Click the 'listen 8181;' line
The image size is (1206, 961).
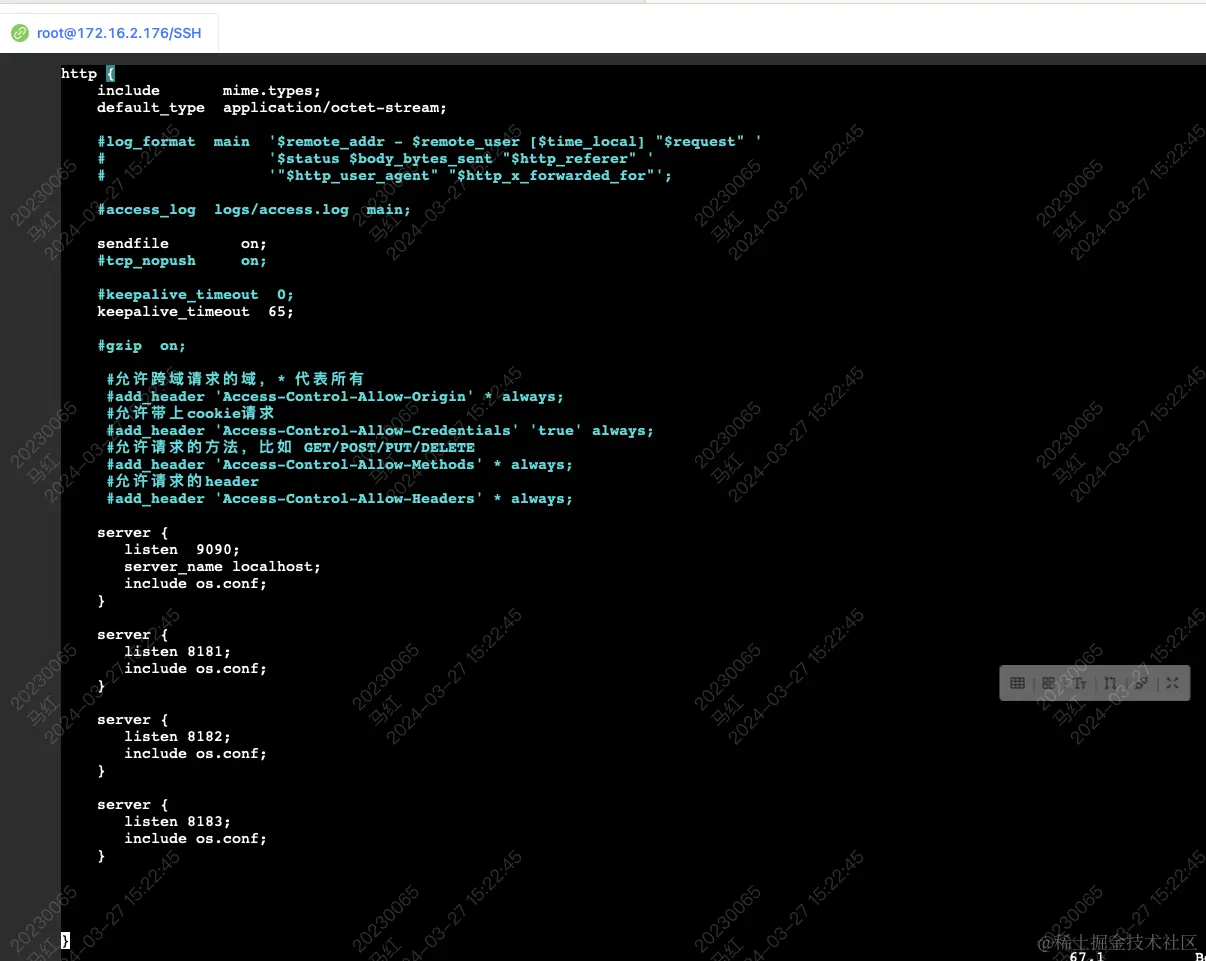coord(178,651)
